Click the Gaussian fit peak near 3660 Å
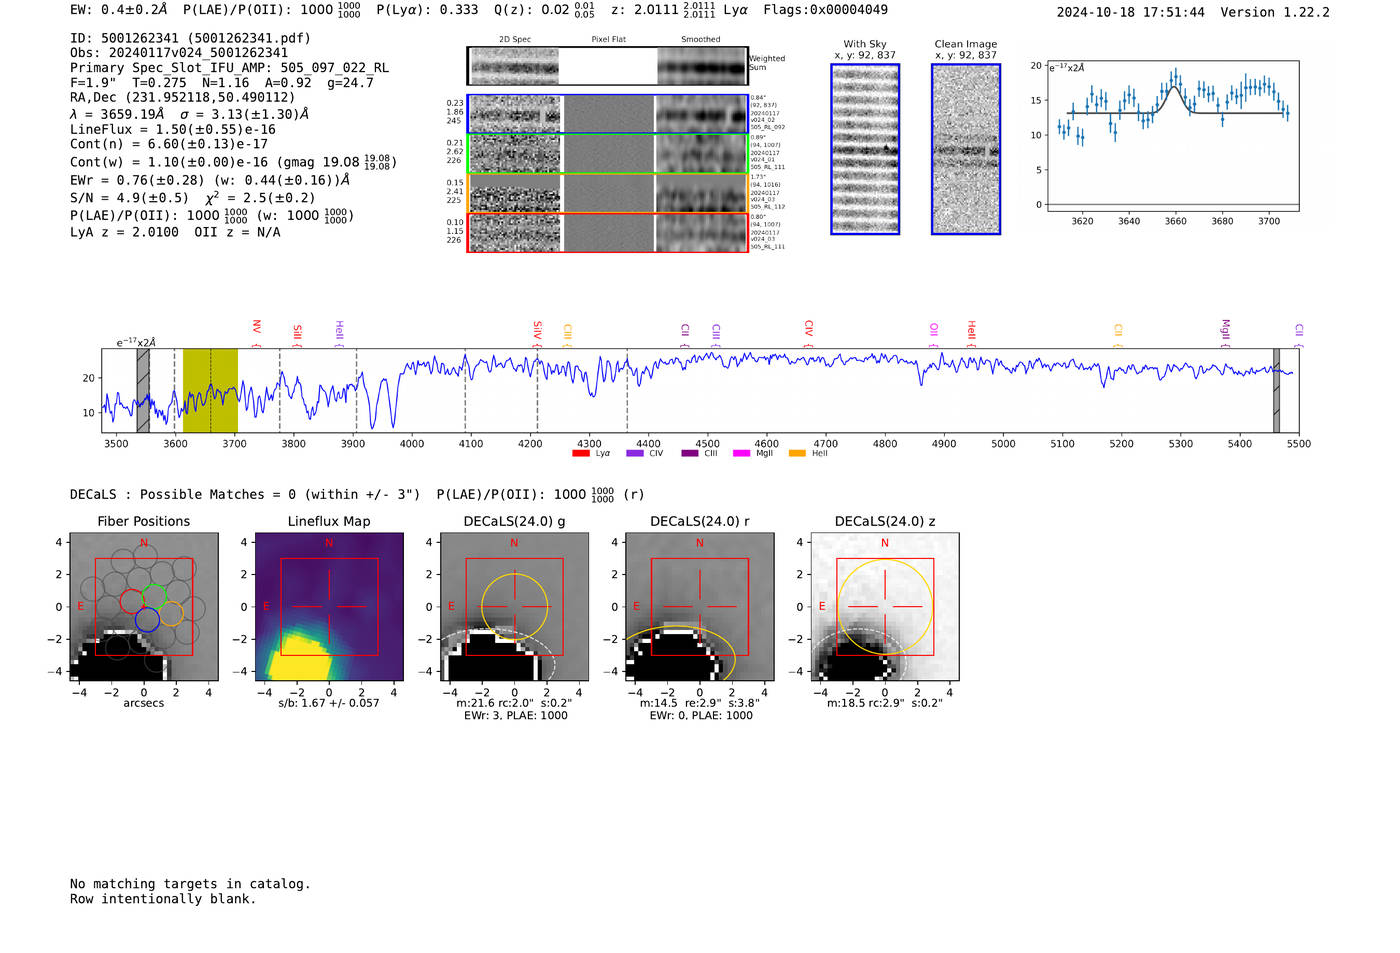 pyautogui.click(x=1174, y=88)
